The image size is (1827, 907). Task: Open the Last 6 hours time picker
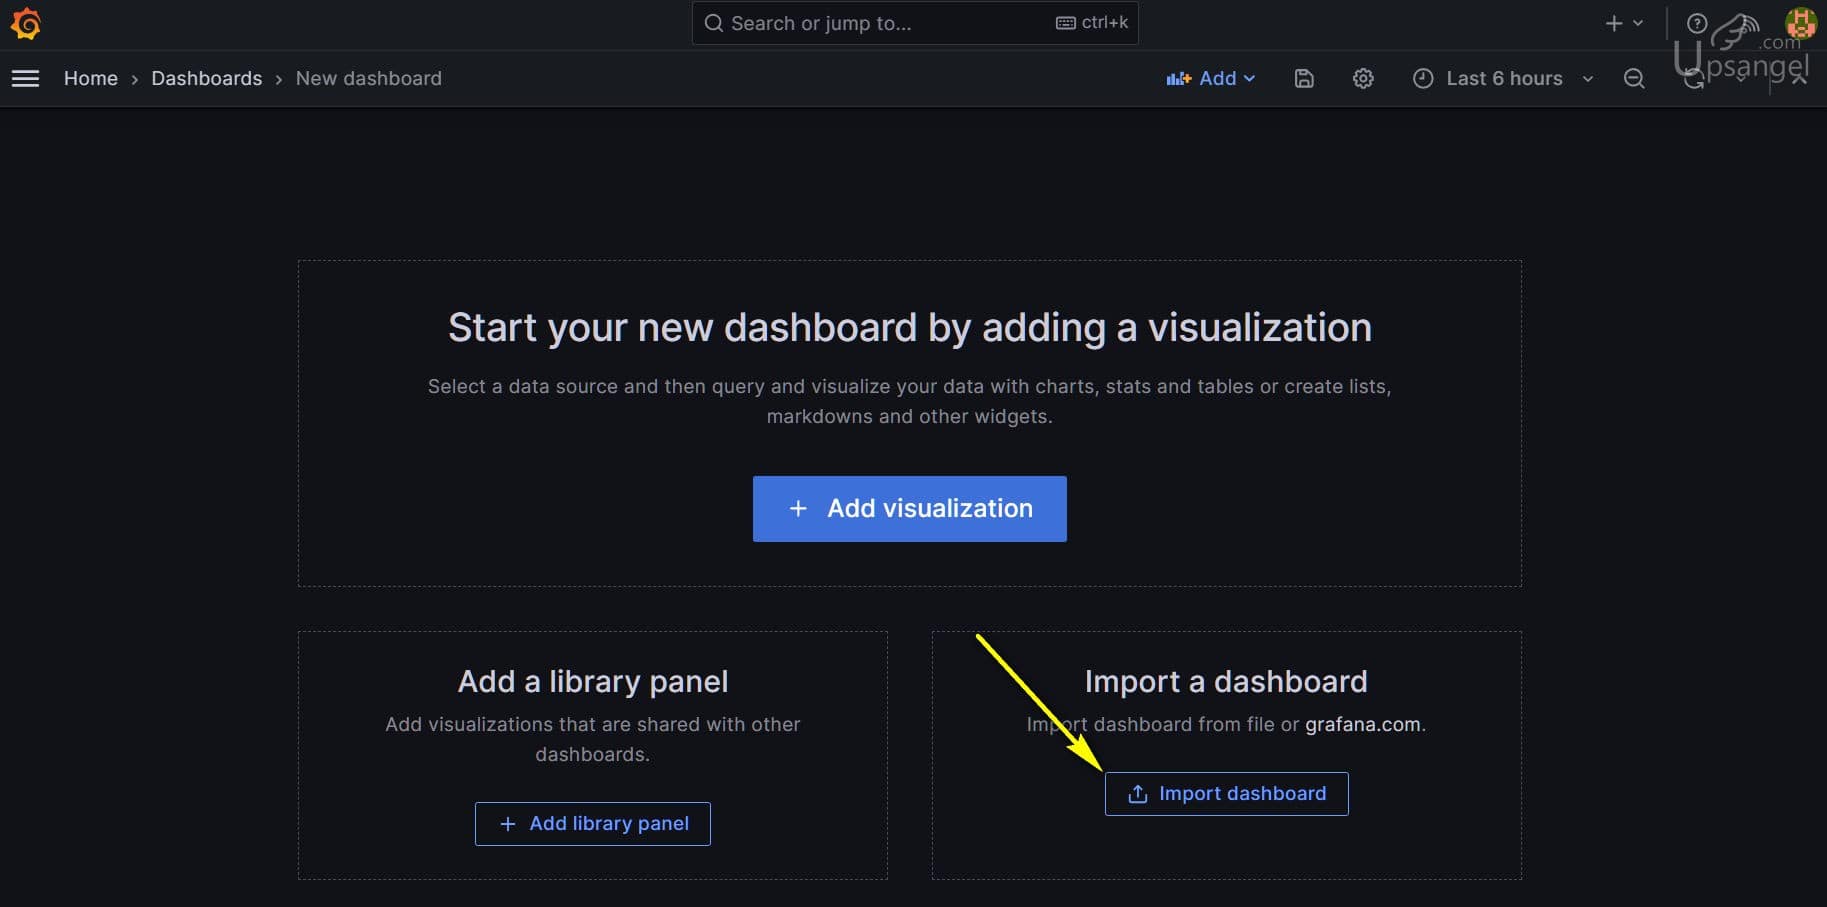pos(1502,78)
